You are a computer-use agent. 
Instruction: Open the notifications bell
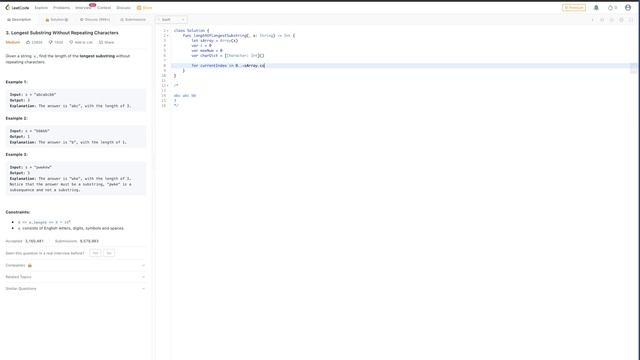click(x=596, y=8)
